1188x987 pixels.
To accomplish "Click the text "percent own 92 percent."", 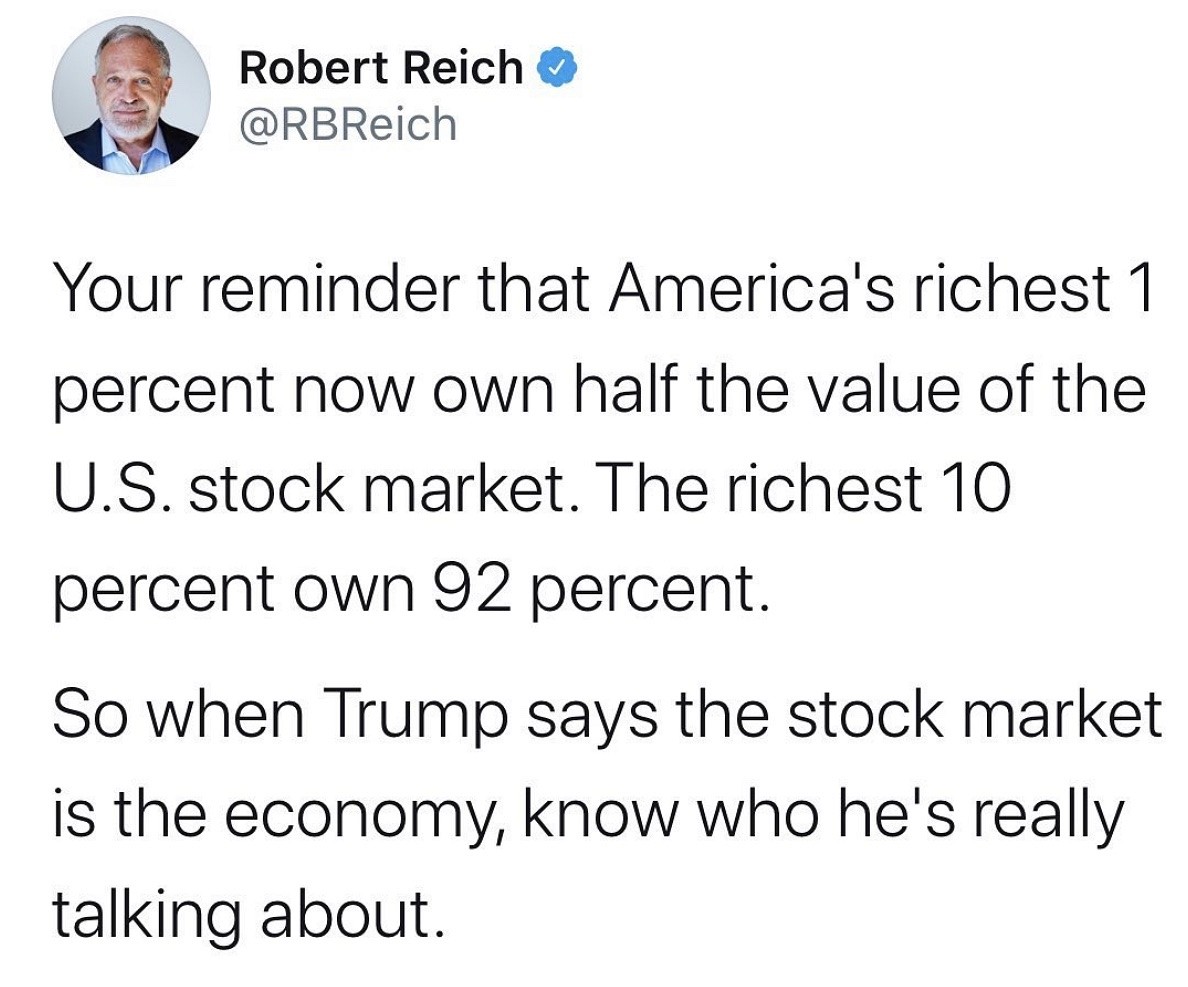I will (411, 591).
